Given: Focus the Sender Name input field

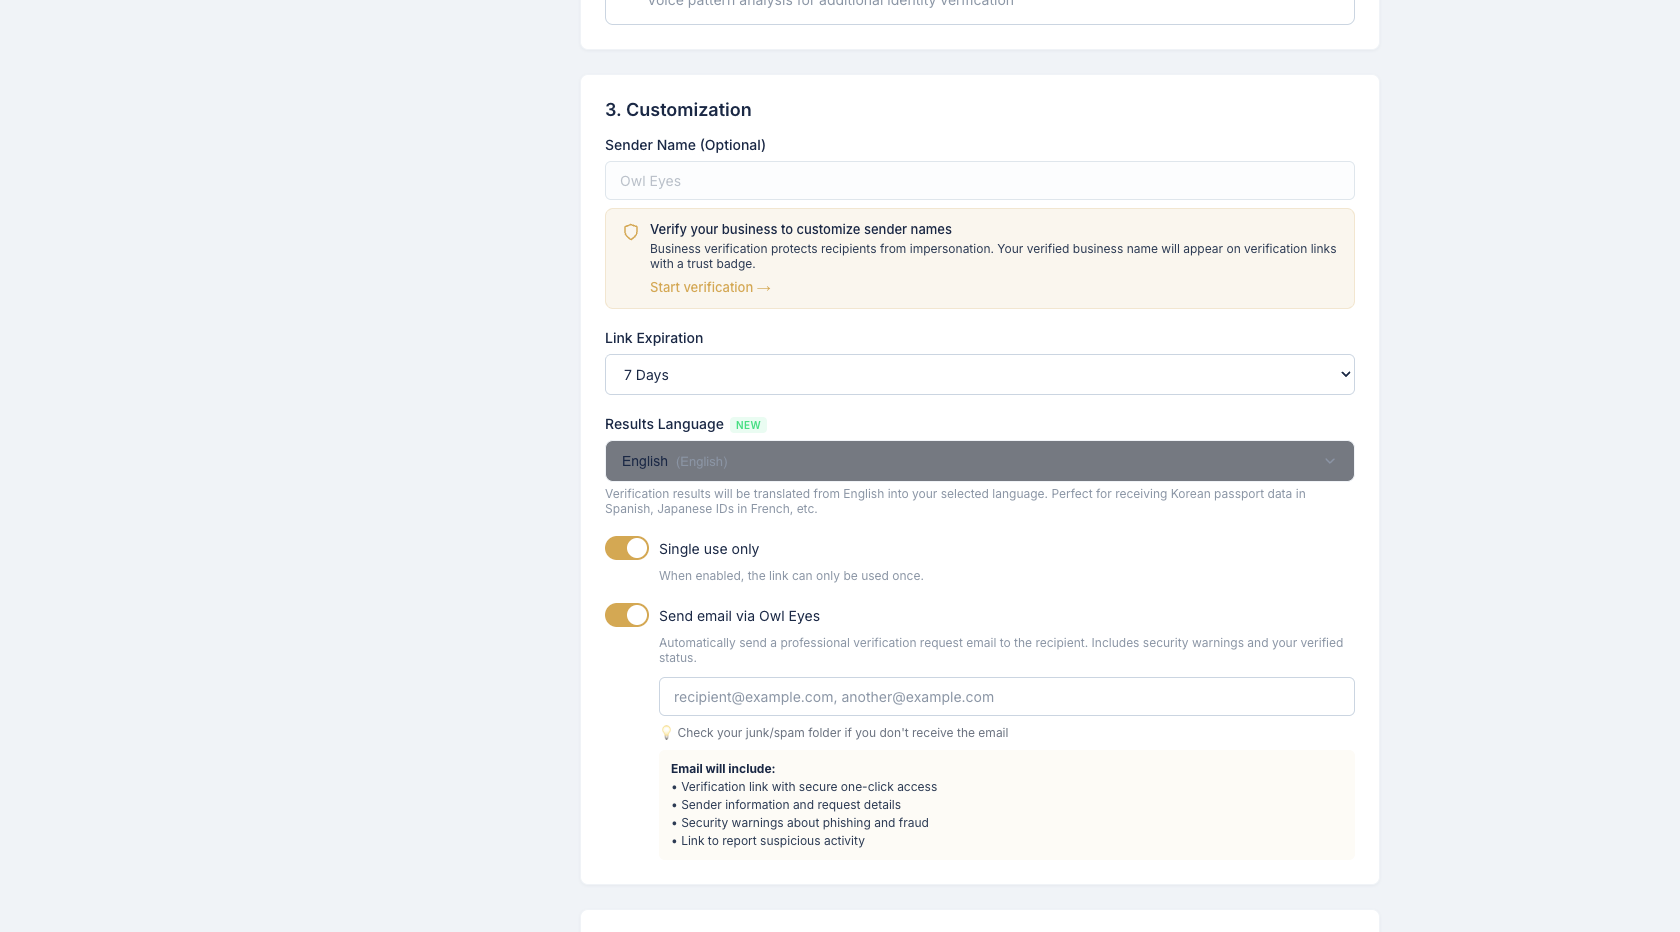Looking at the screenshot, I should point(978,181).
